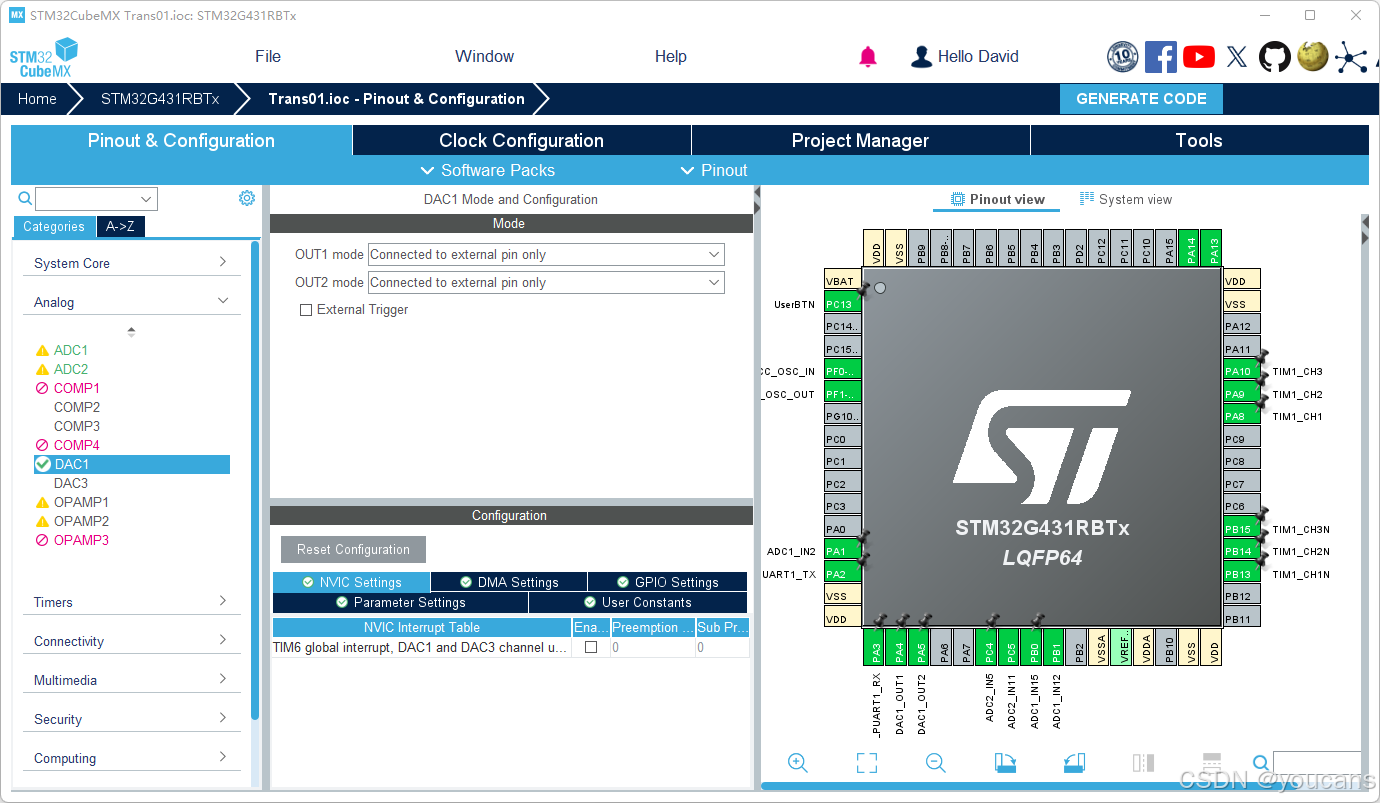Rotate the chip clockwise icon
Screen dimensions: 1380x803
pyautogui.click(x=1005, y=763)
